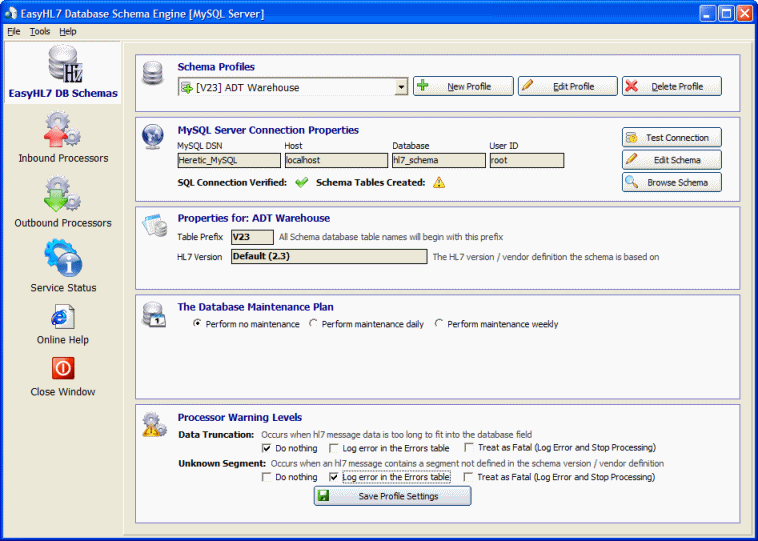Toggle Unknown Segment Log error in Errors table
This screenshot has width=758, height=541.
point(334,477)
